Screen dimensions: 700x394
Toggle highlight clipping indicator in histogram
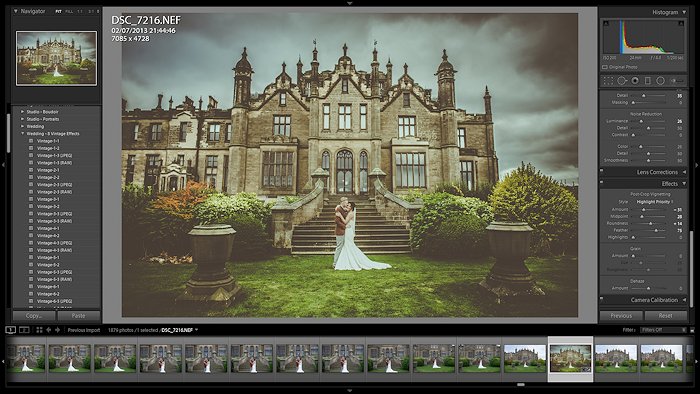point(682,23)
